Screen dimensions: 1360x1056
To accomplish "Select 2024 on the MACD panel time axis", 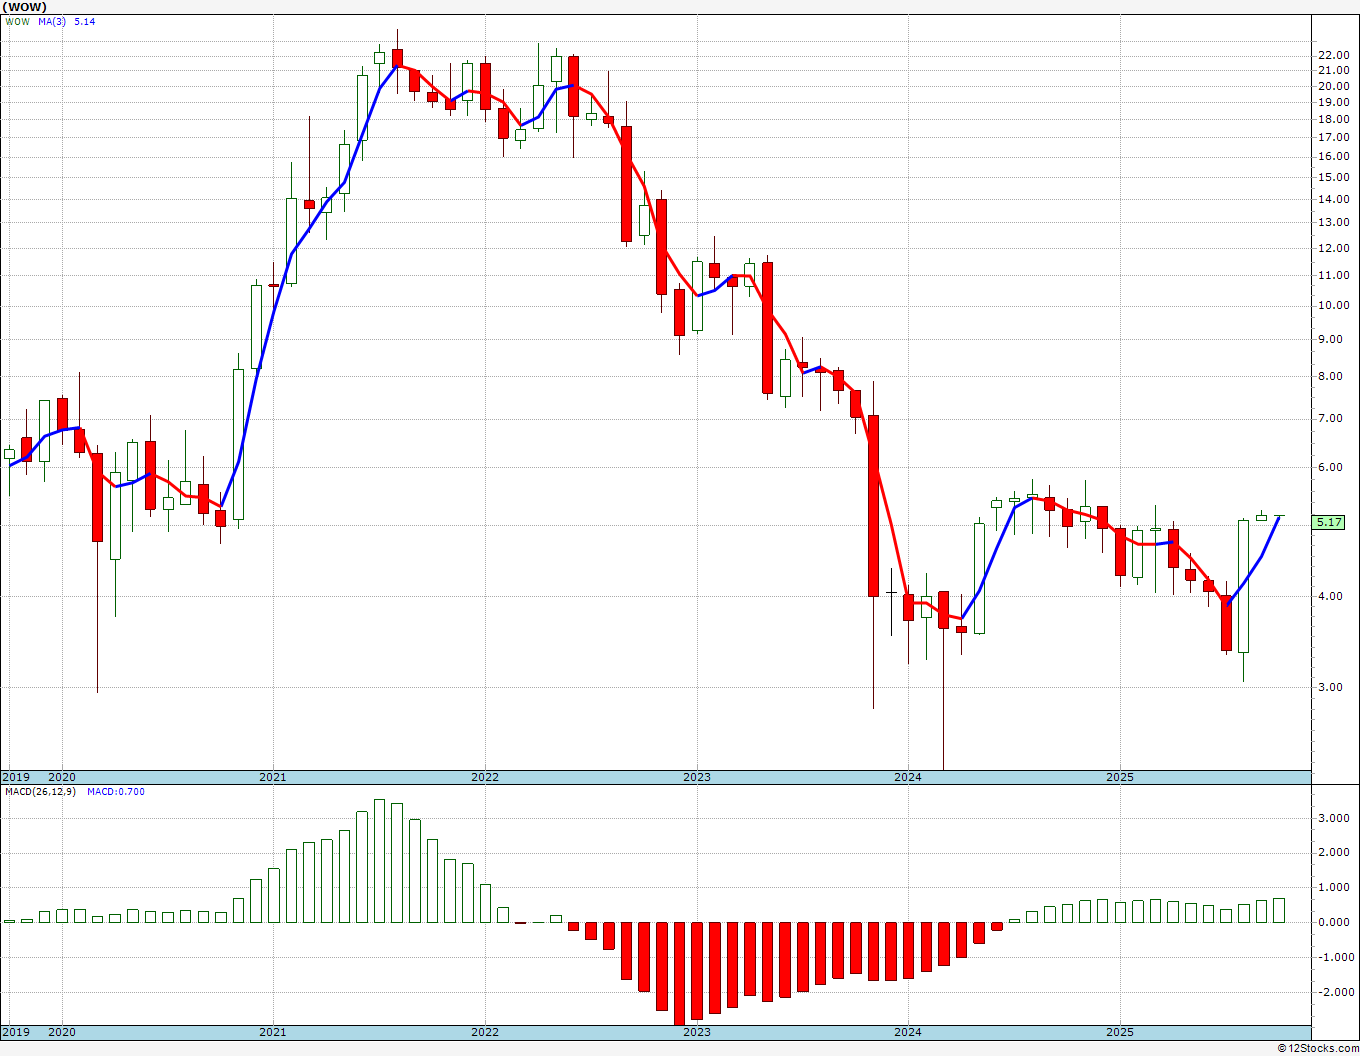I will (x=908, y=1032).
